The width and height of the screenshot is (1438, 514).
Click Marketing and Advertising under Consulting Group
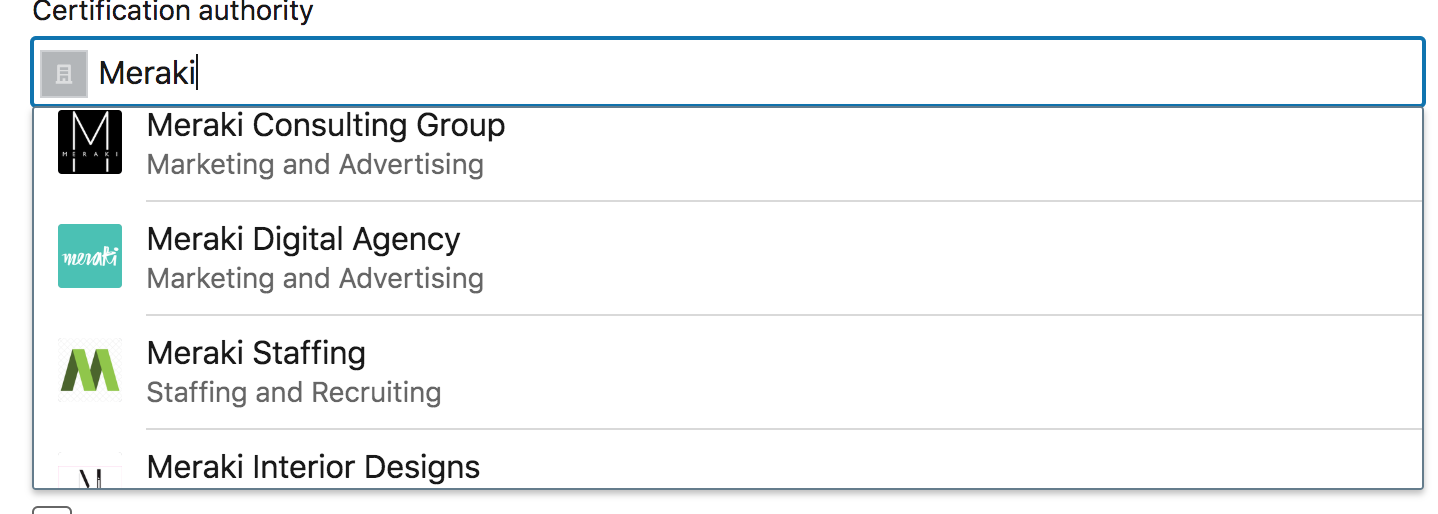(315, 164)
